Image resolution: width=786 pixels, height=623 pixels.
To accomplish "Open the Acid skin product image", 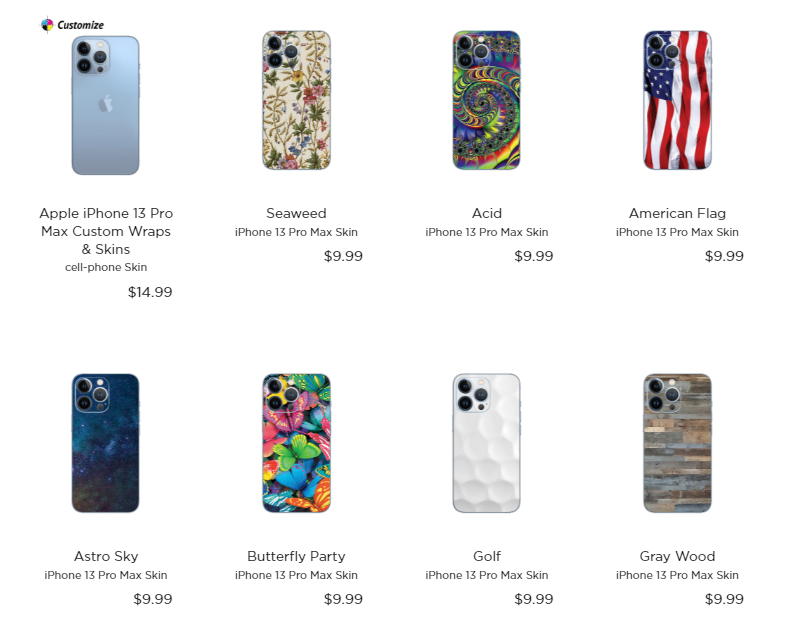I will click(x=486, y=100).
